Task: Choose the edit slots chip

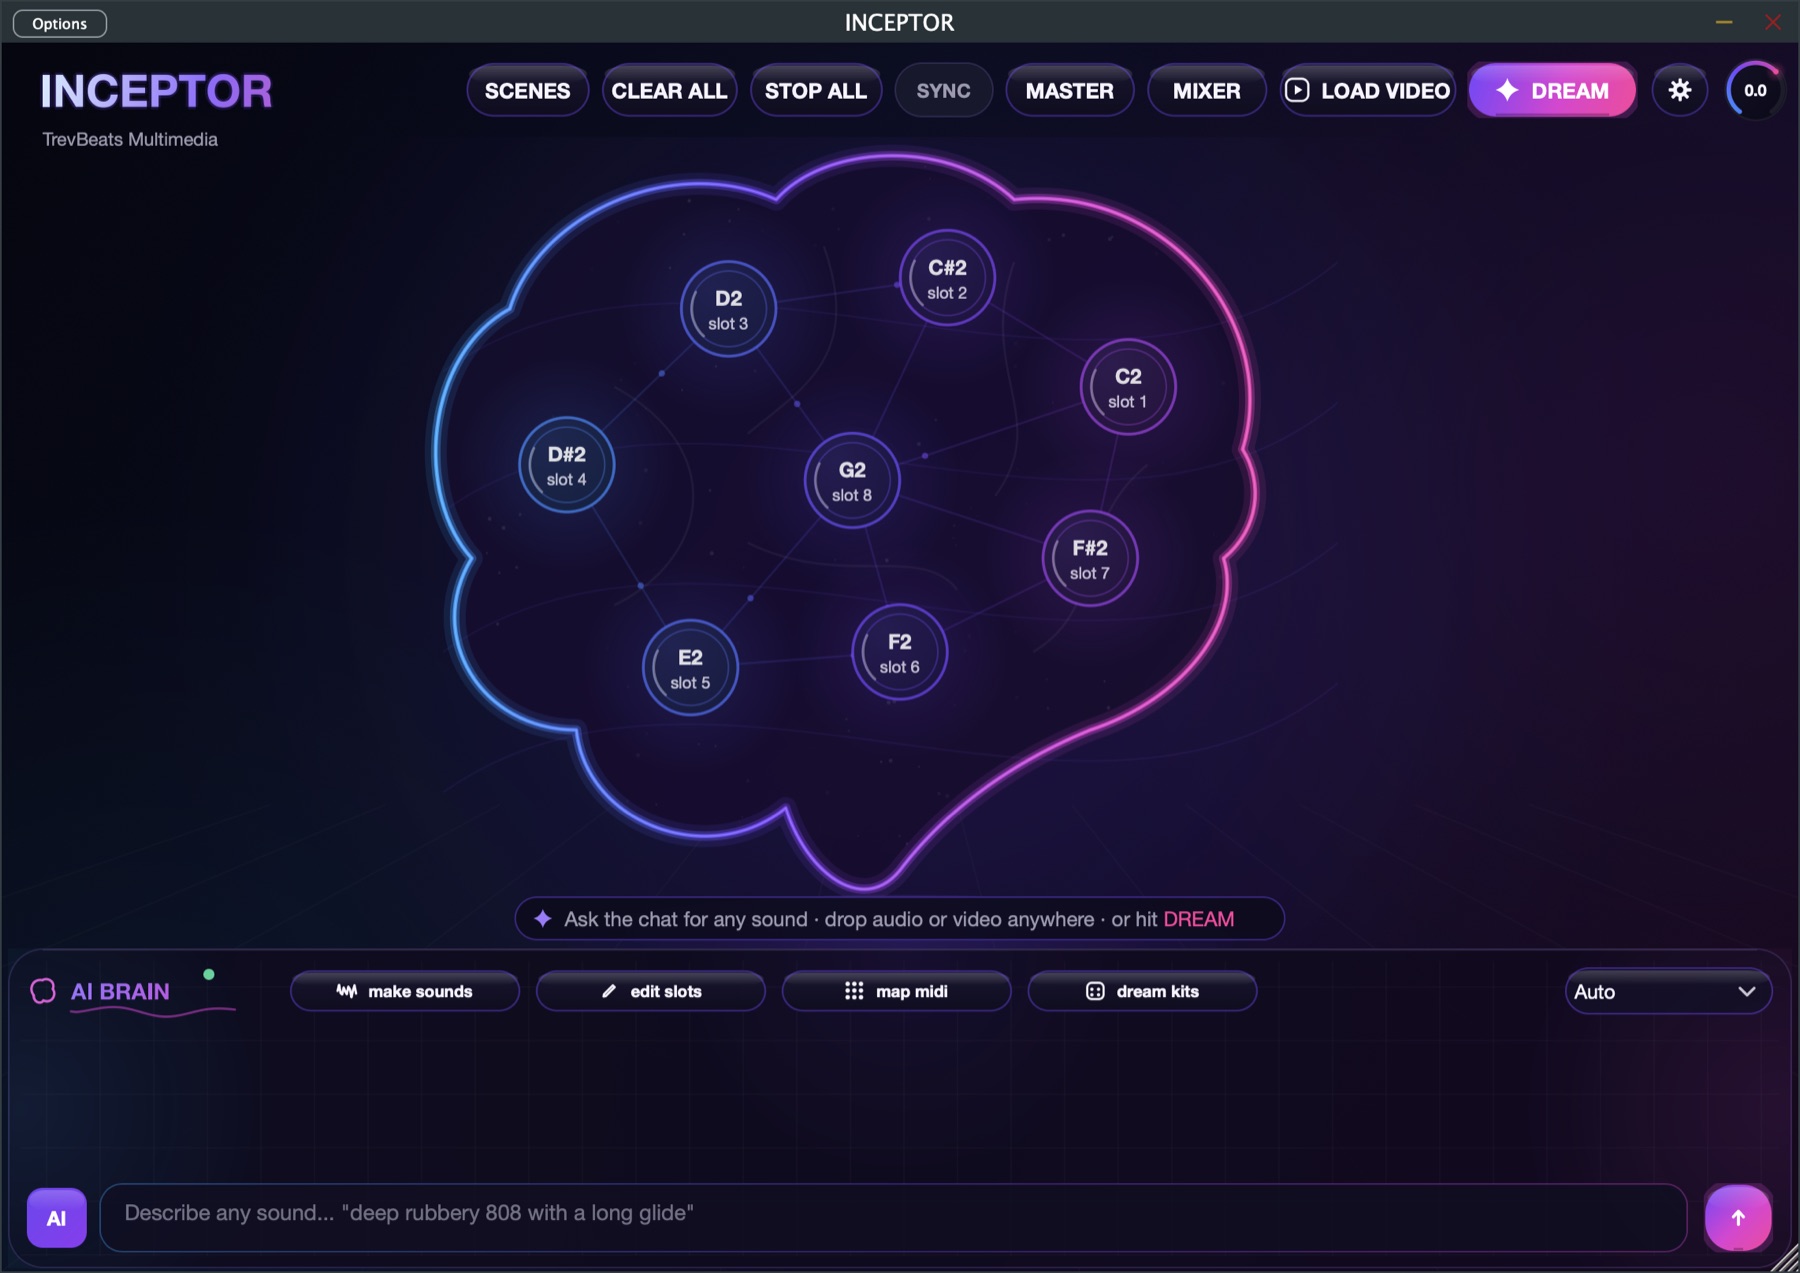Action: [x=650, y=991]
